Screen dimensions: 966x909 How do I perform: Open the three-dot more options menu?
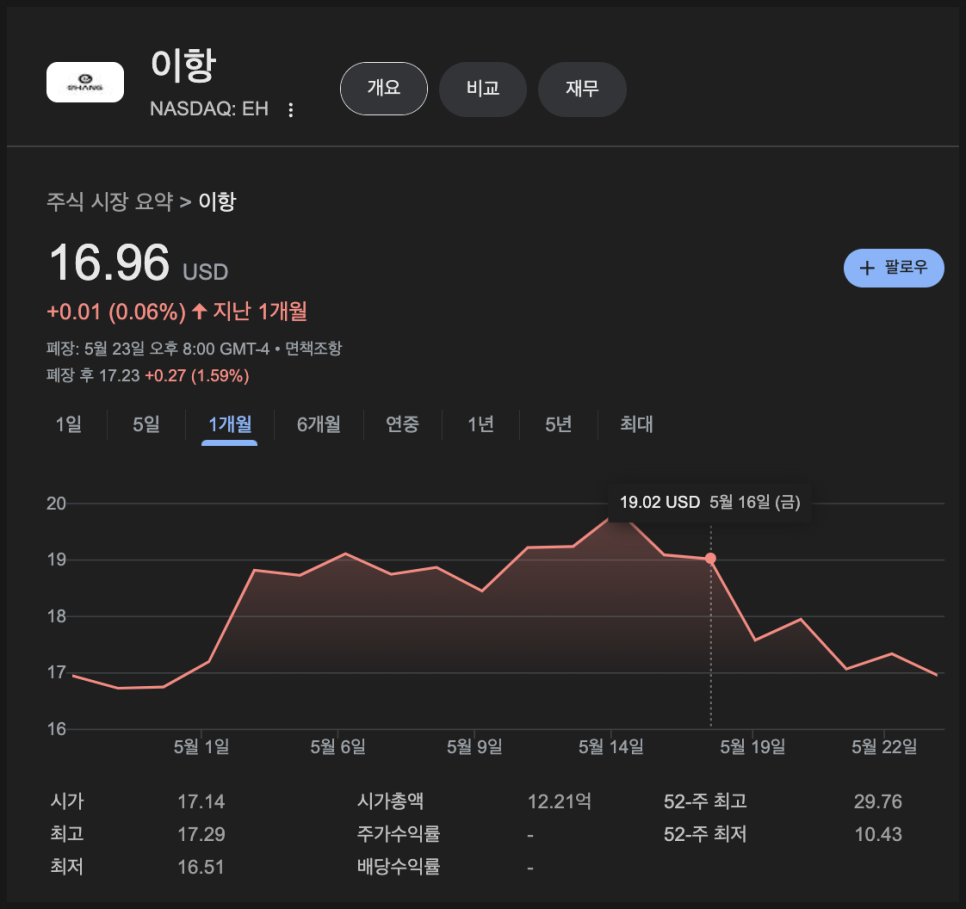click(x=291, y=110)
